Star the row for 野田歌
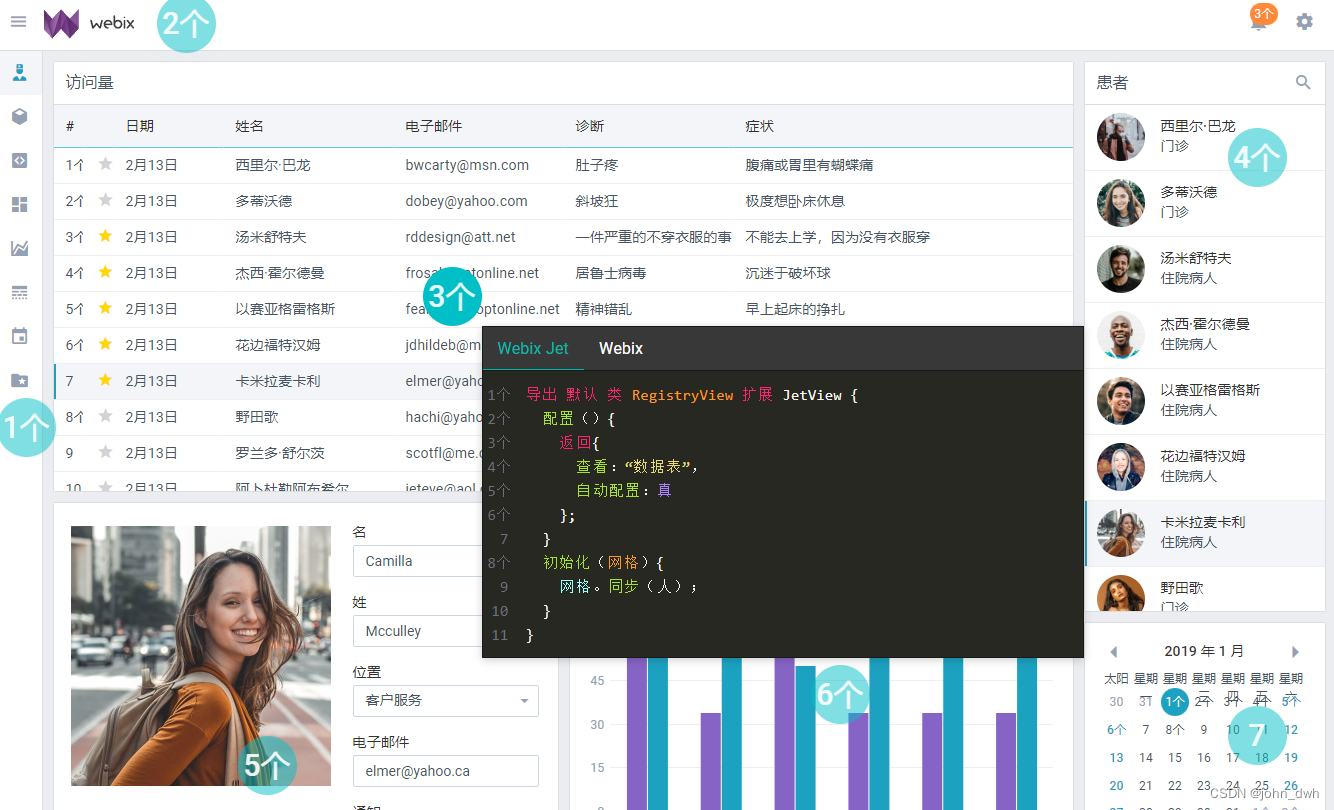The width and height of the screenshot is (1334, 810). [x=105, y=417]
